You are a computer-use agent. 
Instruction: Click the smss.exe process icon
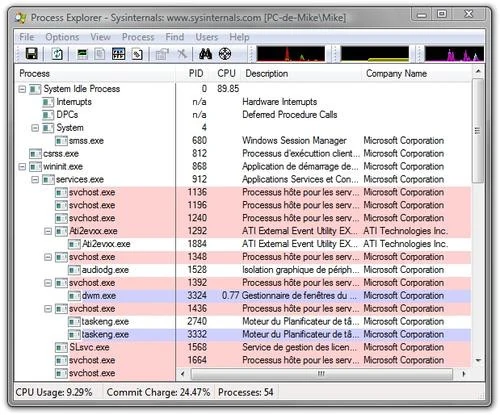pos(61,141)
